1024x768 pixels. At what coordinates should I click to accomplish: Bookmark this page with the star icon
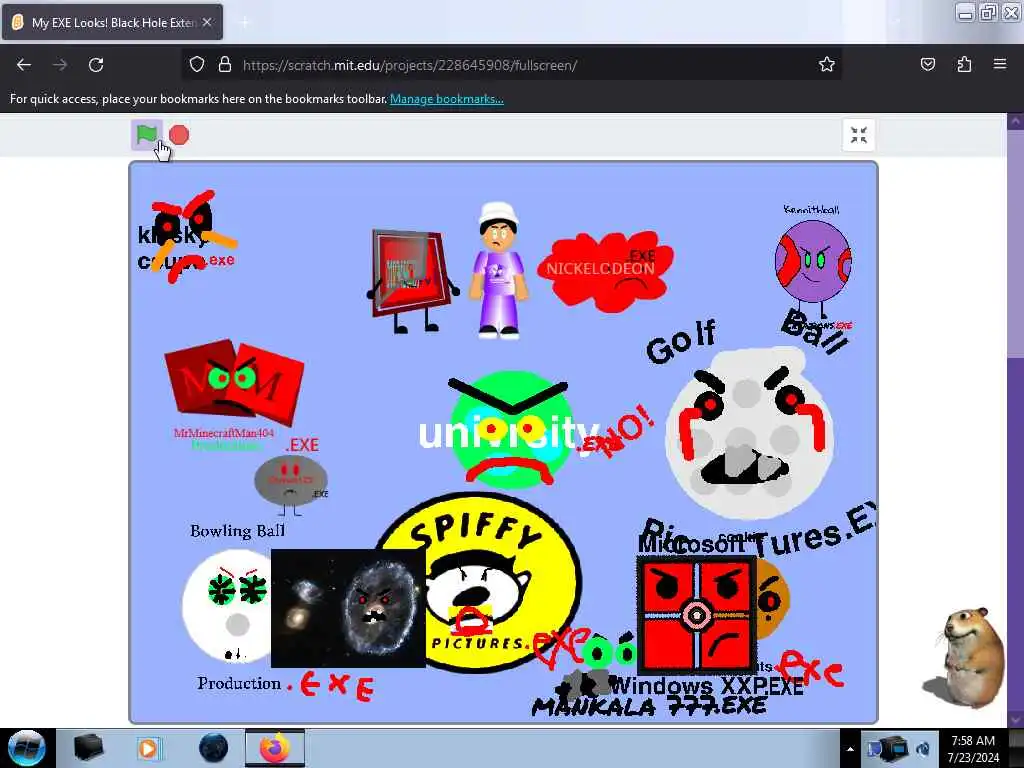click(827, 65)
